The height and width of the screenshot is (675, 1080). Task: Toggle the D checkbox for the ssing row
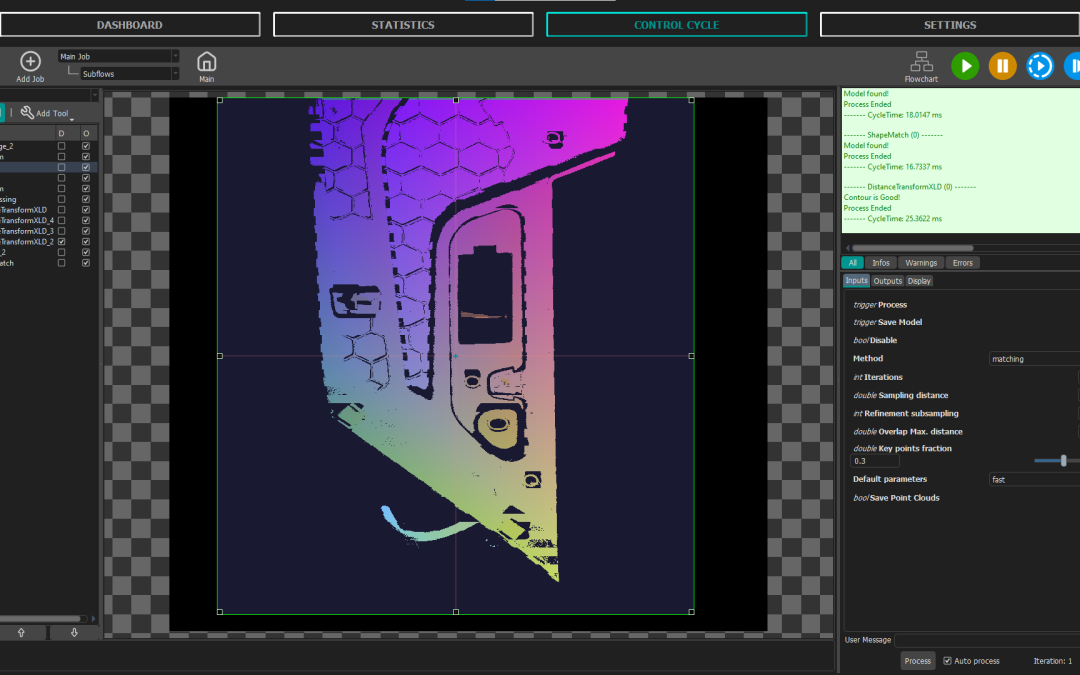coord(61,199)
